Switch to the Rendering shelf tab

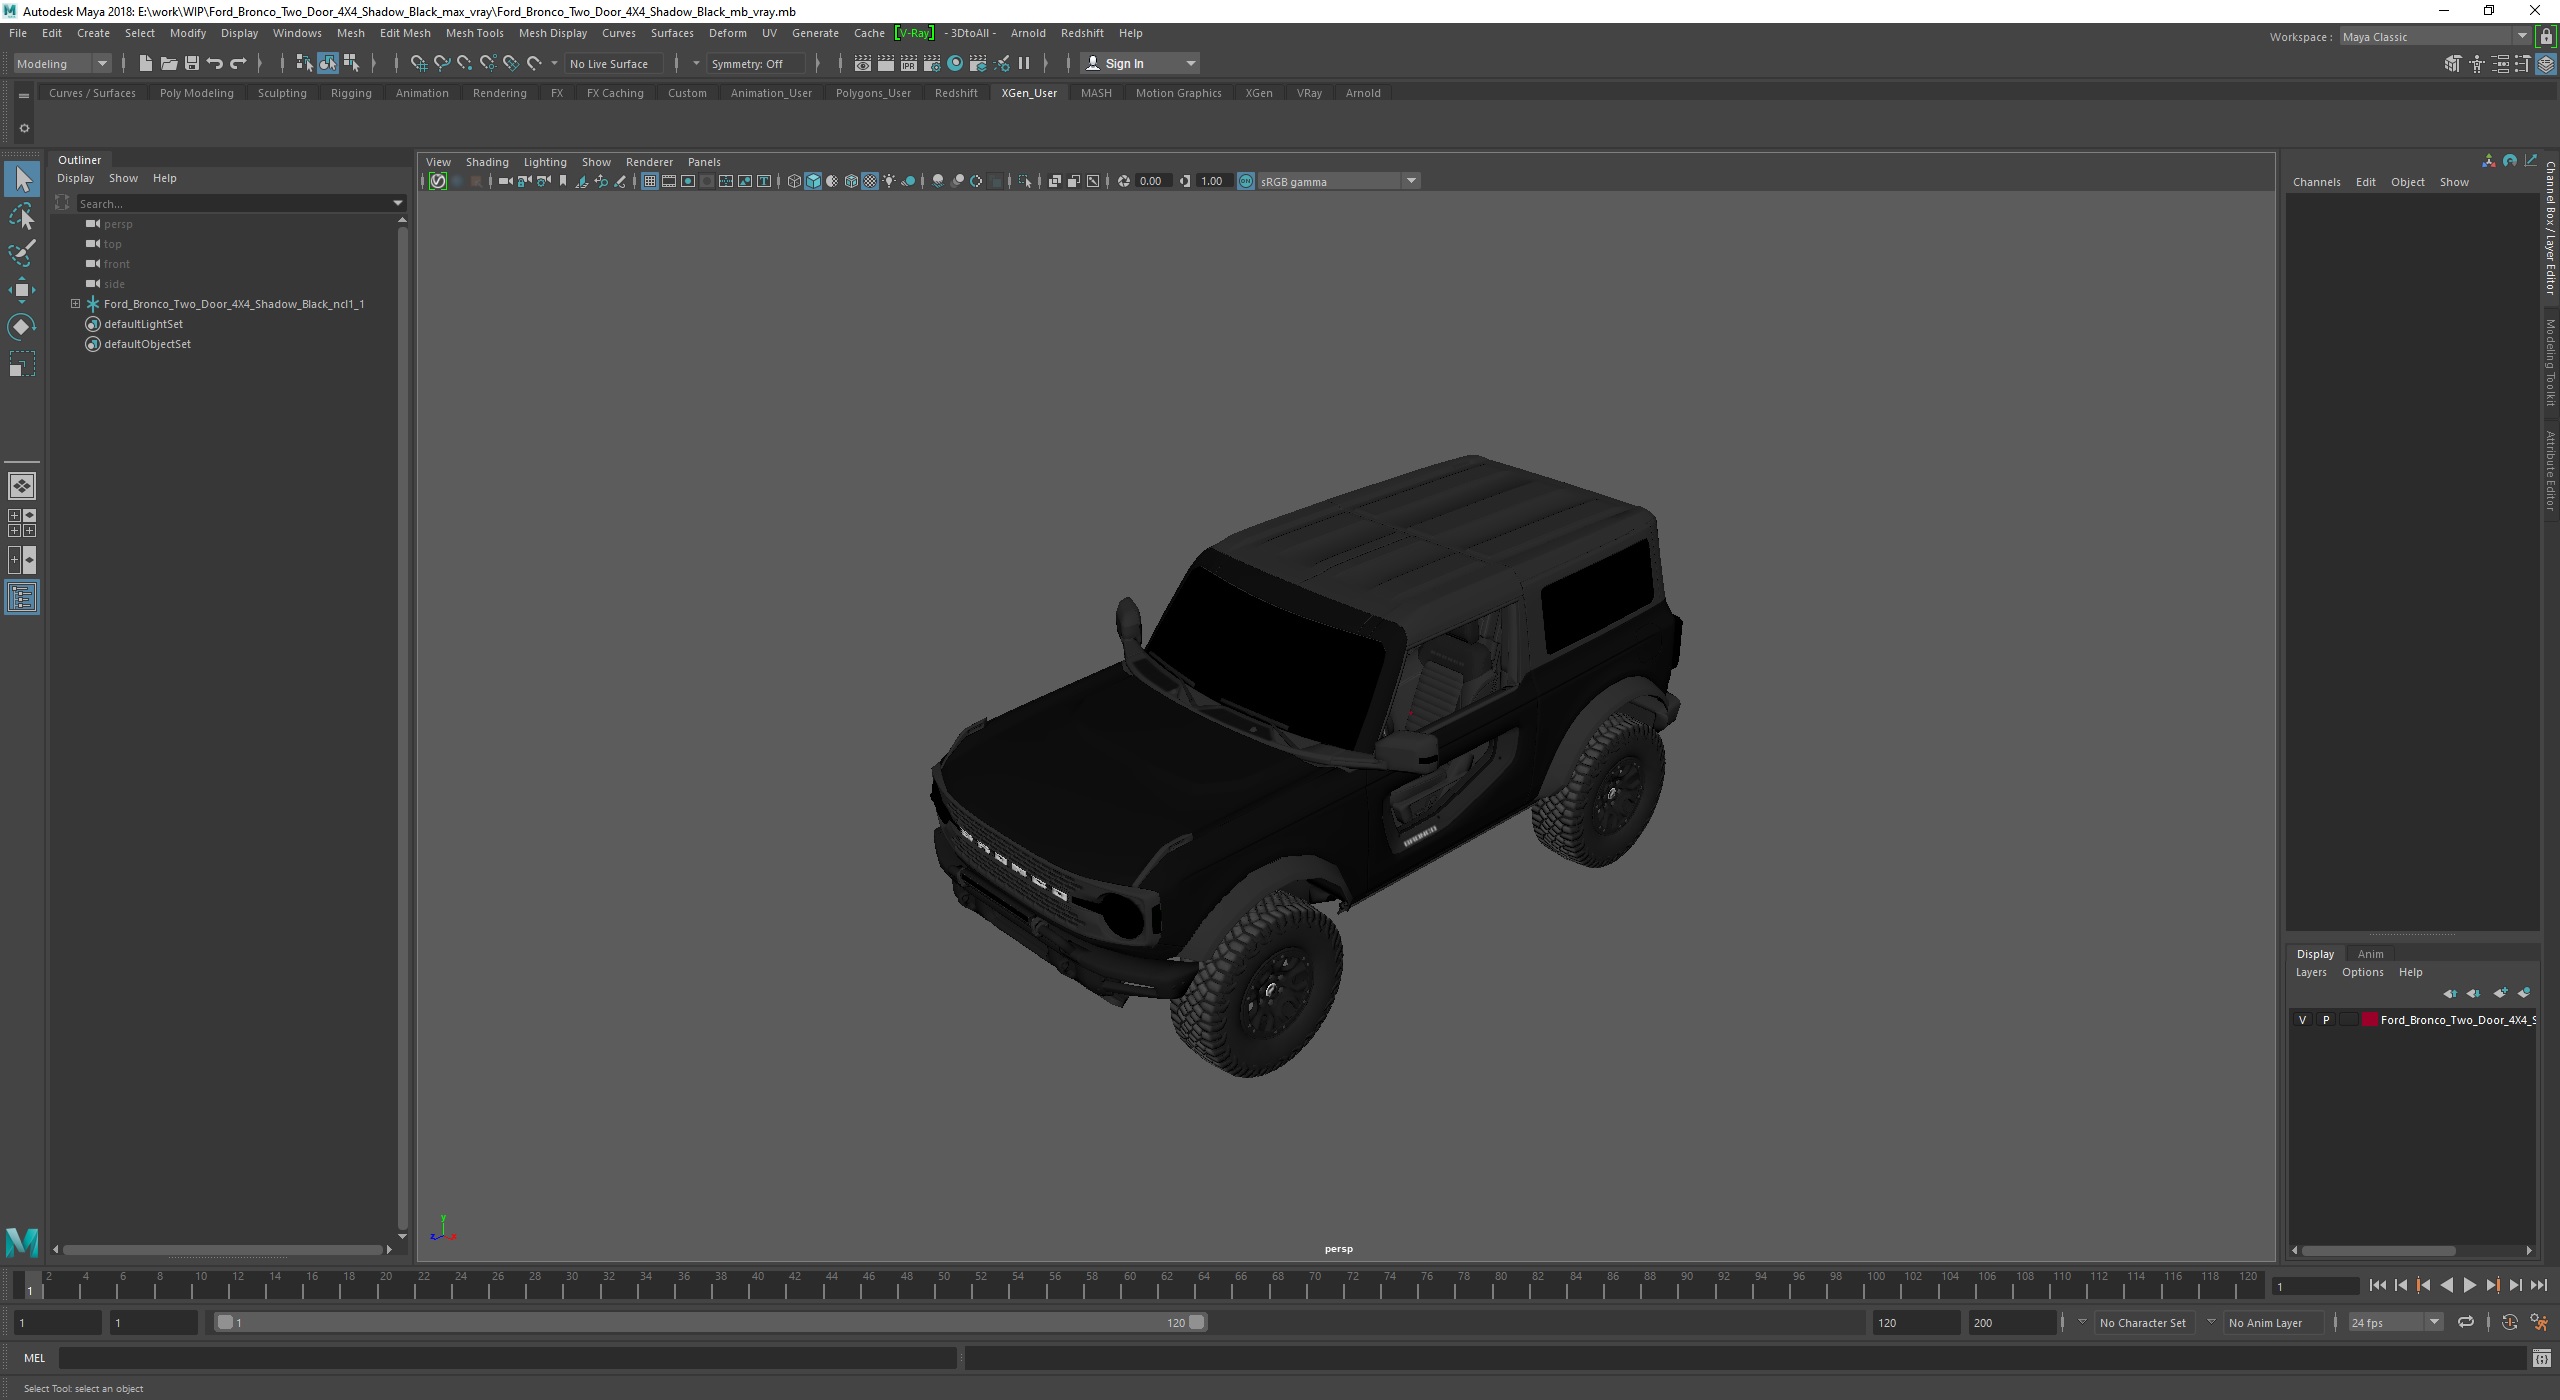click(x=499, y=93)
